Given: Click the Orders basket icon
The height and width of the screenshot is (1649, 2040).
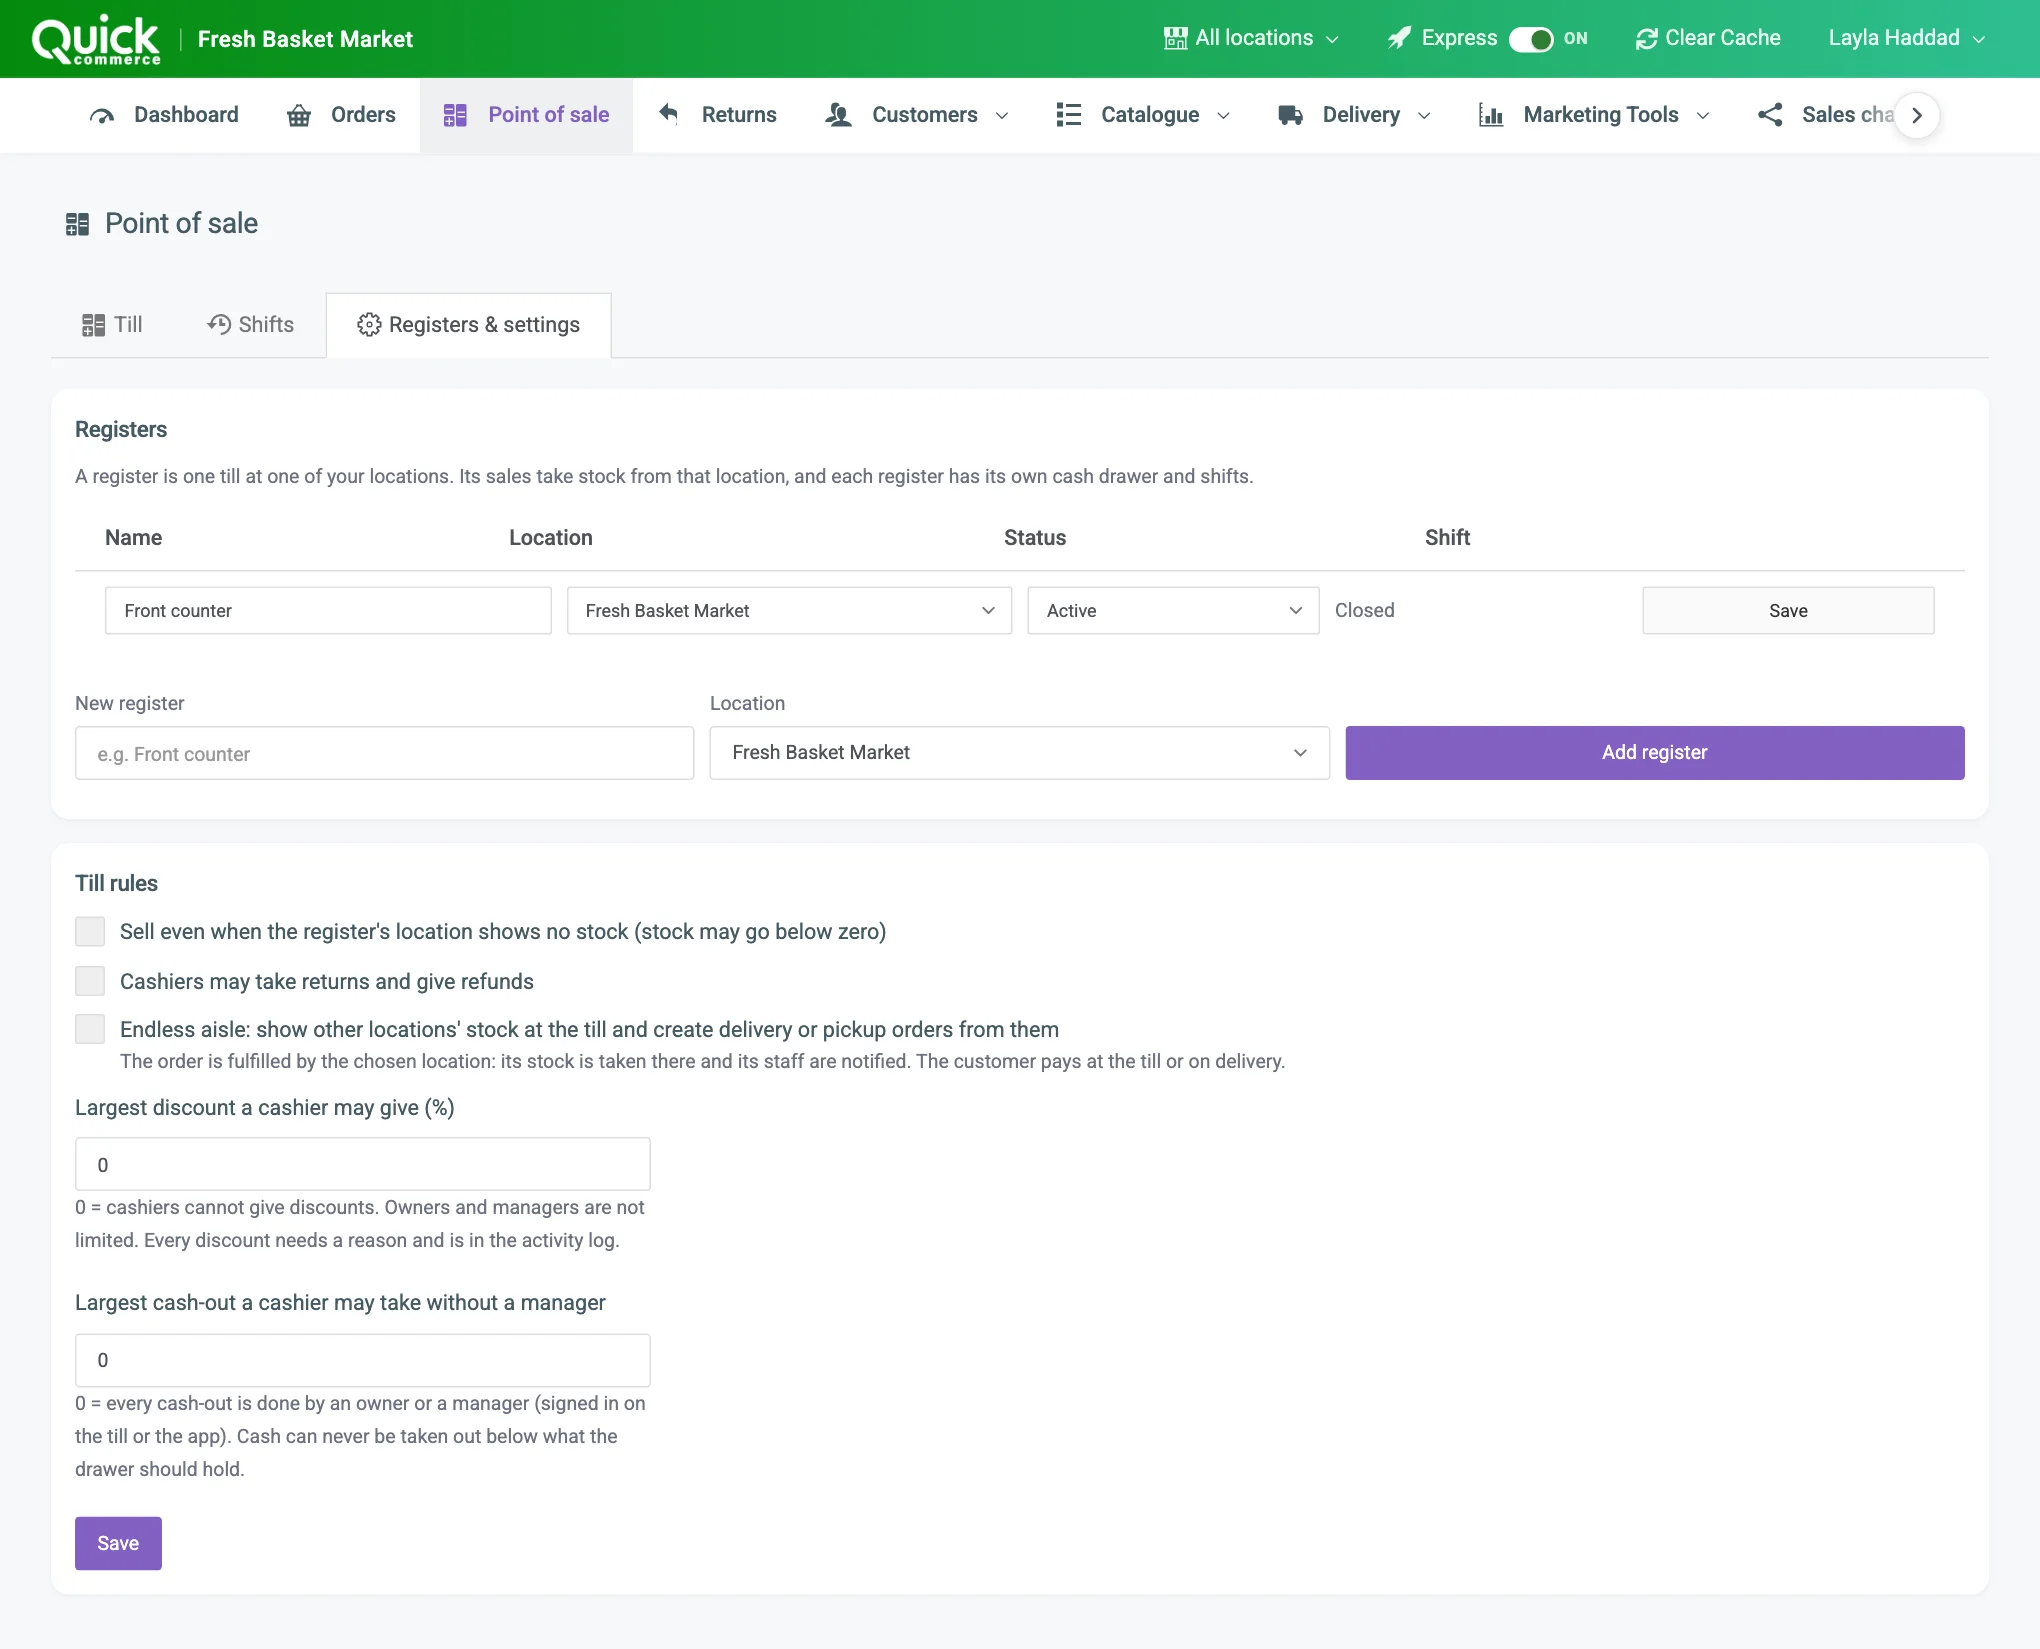Looking at the screenshot, I should 299,115.
